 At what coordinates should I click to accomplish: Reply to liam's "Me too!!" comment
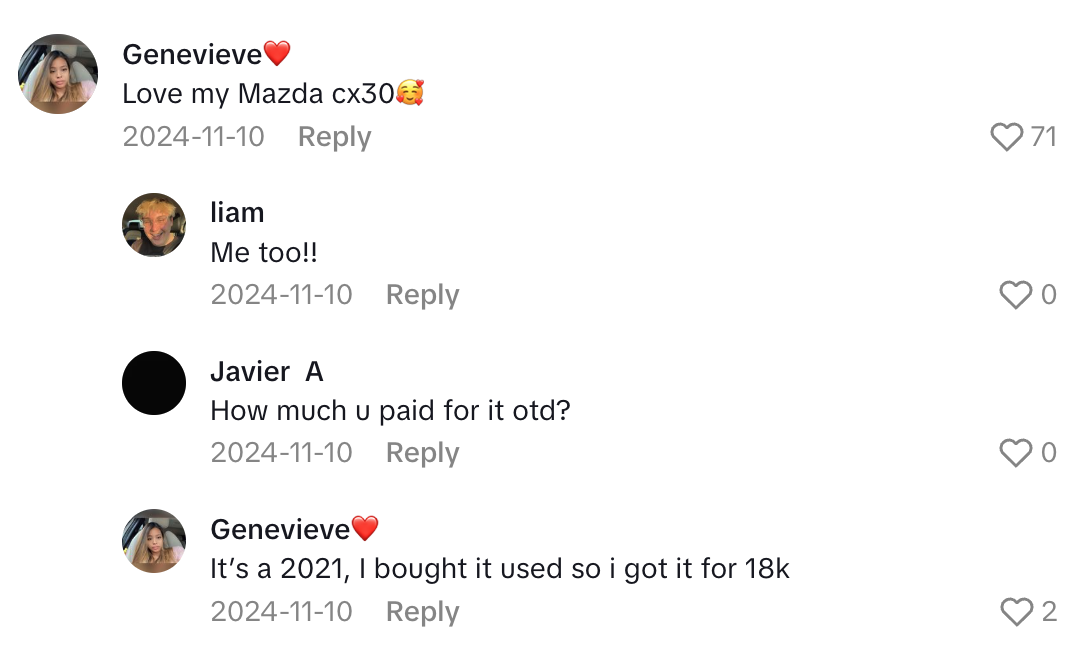[x=422, y=295]
